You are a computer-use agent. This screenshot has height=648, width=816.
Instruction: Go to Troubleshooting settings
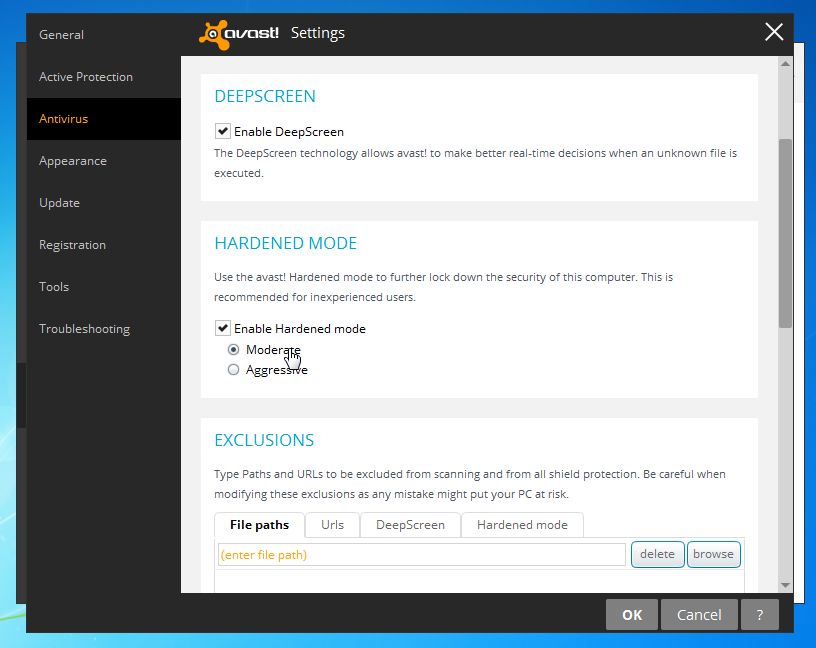click(84, 329)
